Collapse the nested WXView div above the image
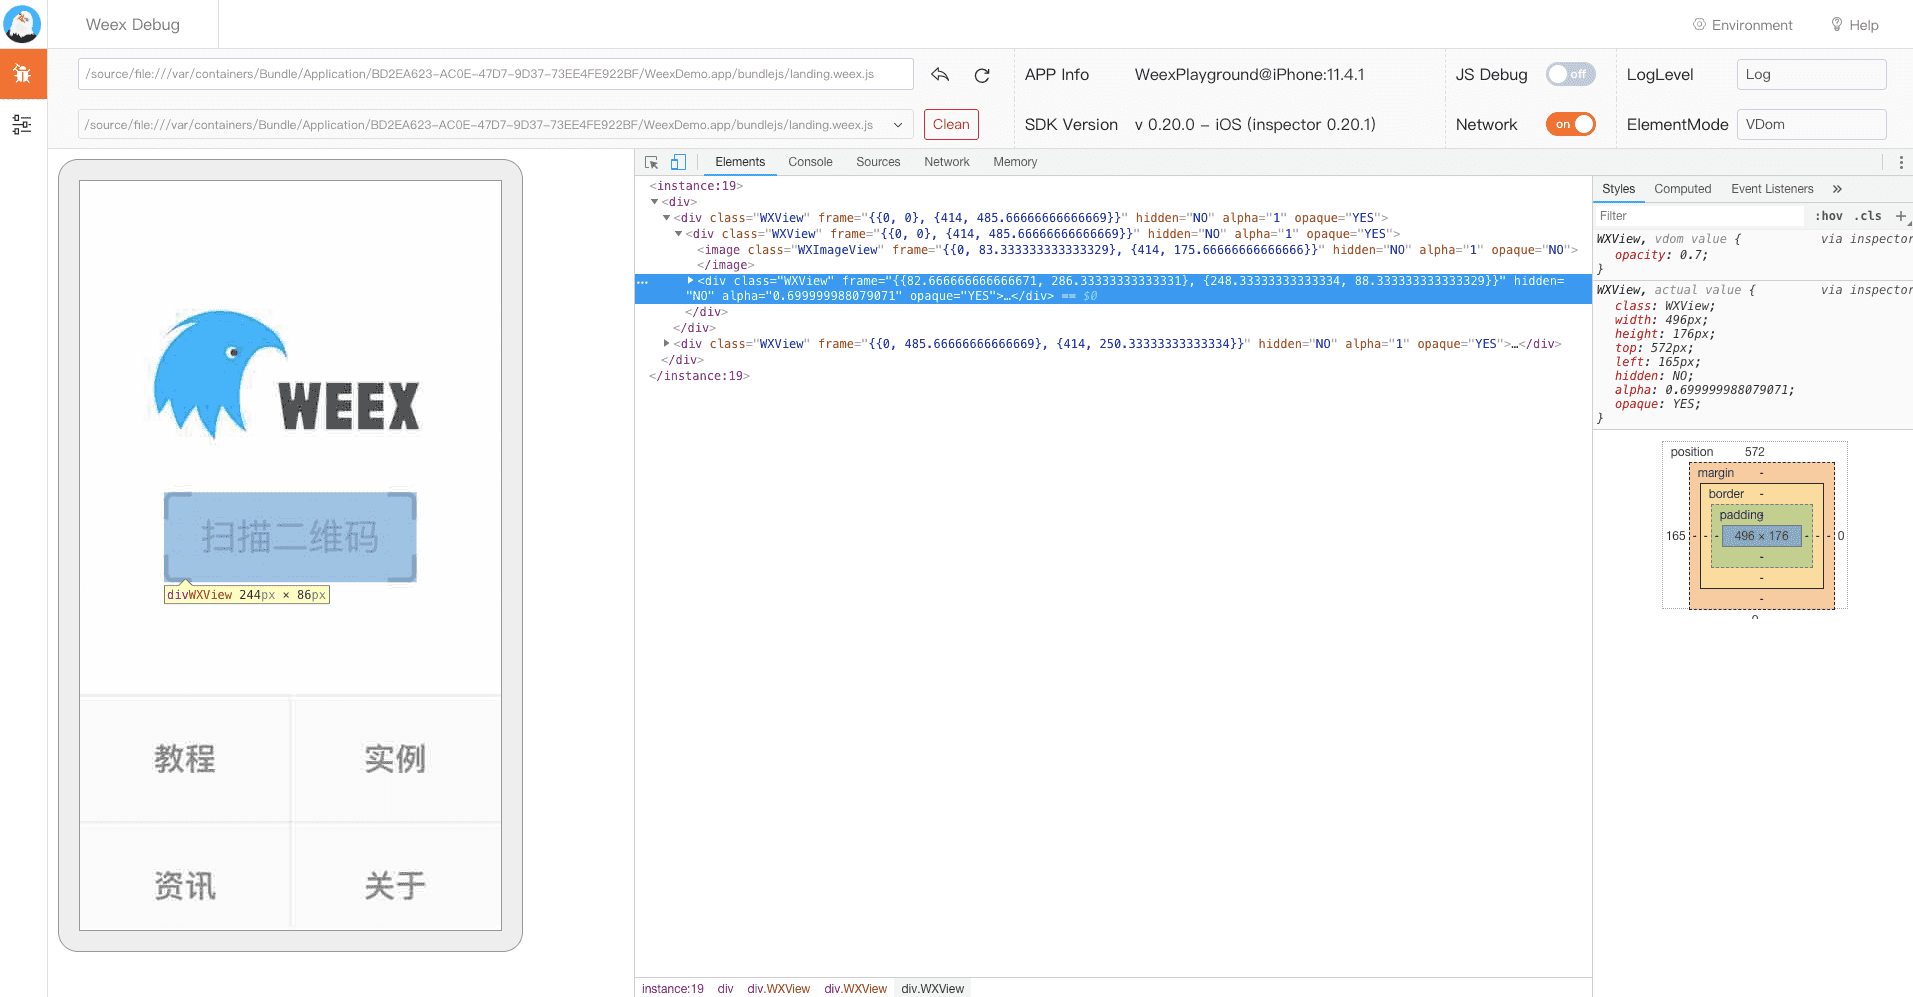The height and width of the screenshot is (997, 1913). point(679,234)
